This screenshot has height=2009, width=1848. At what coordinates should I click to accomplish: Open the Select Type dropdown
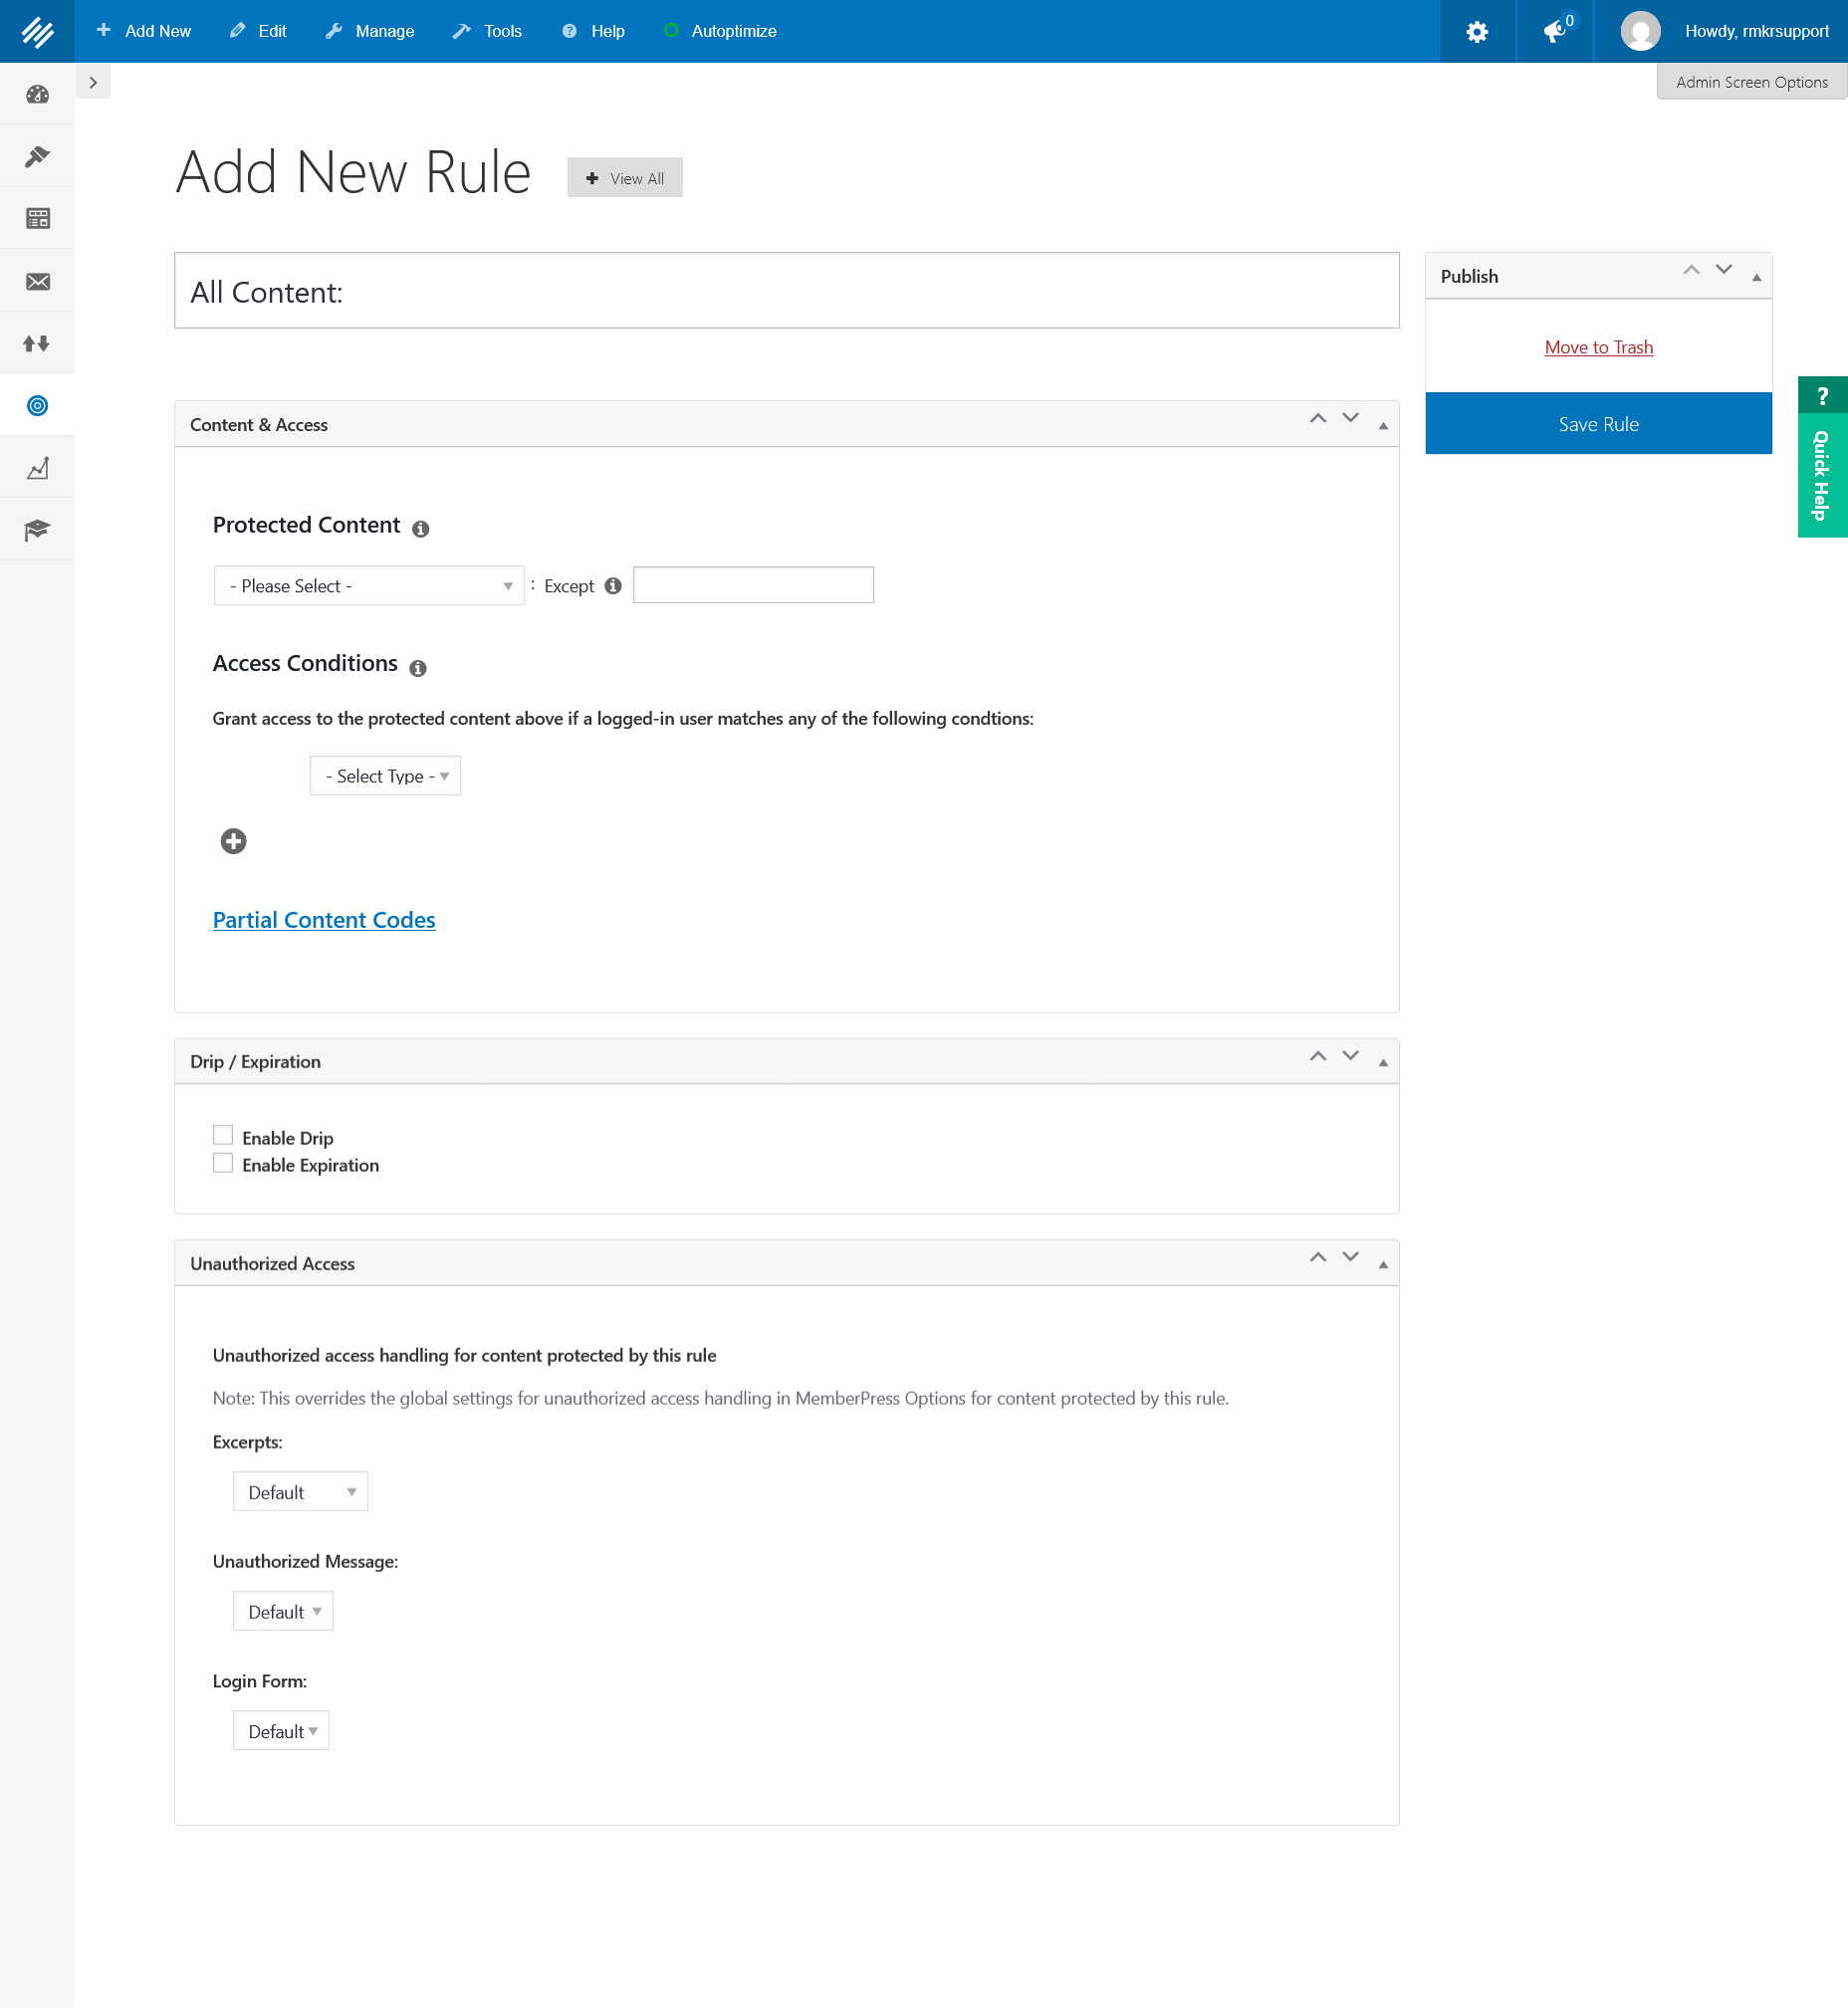pos(385,776)
